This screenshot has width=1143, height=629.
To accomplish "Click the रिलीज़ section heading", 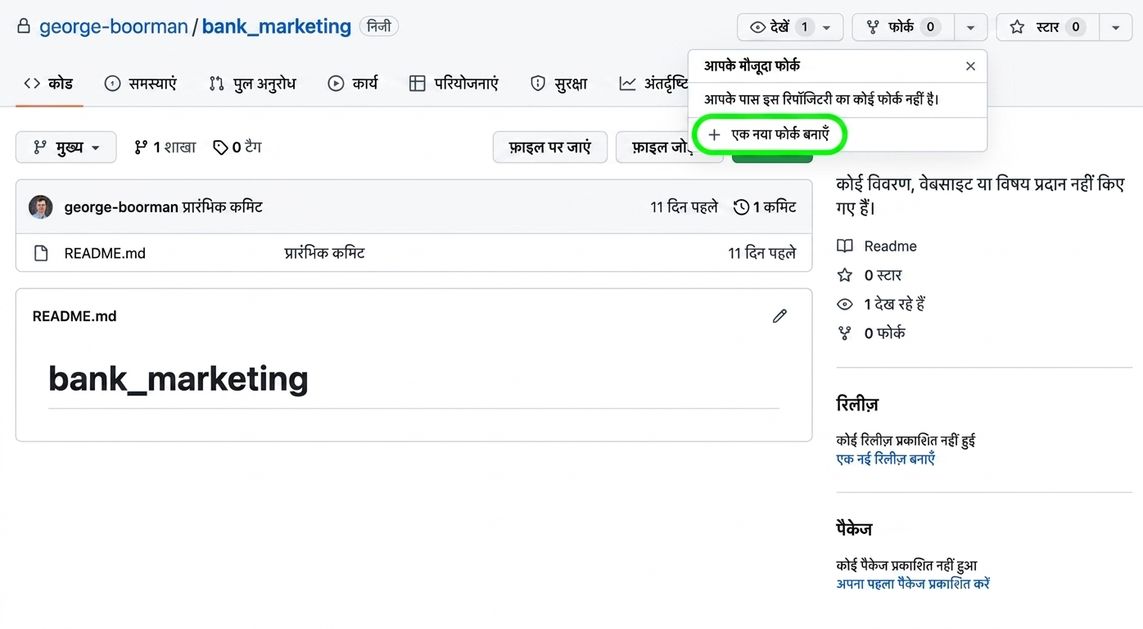I will (857, 404).
